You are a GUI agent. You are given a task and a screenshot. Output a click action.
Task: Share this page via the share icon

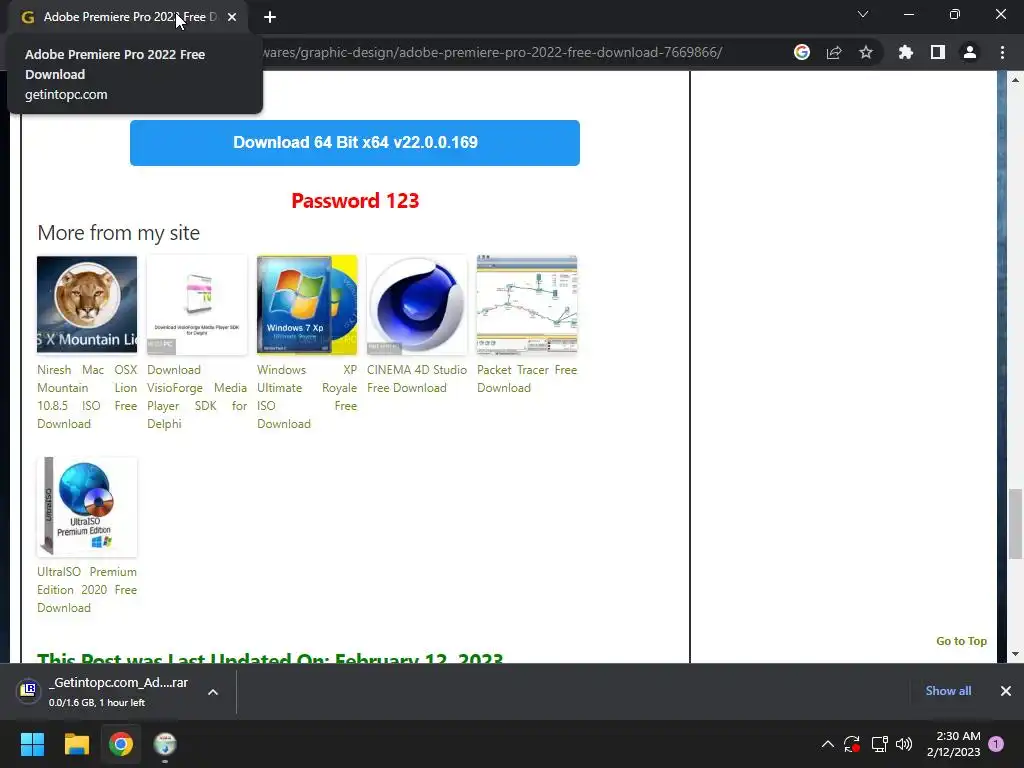[x=834, y=52]
